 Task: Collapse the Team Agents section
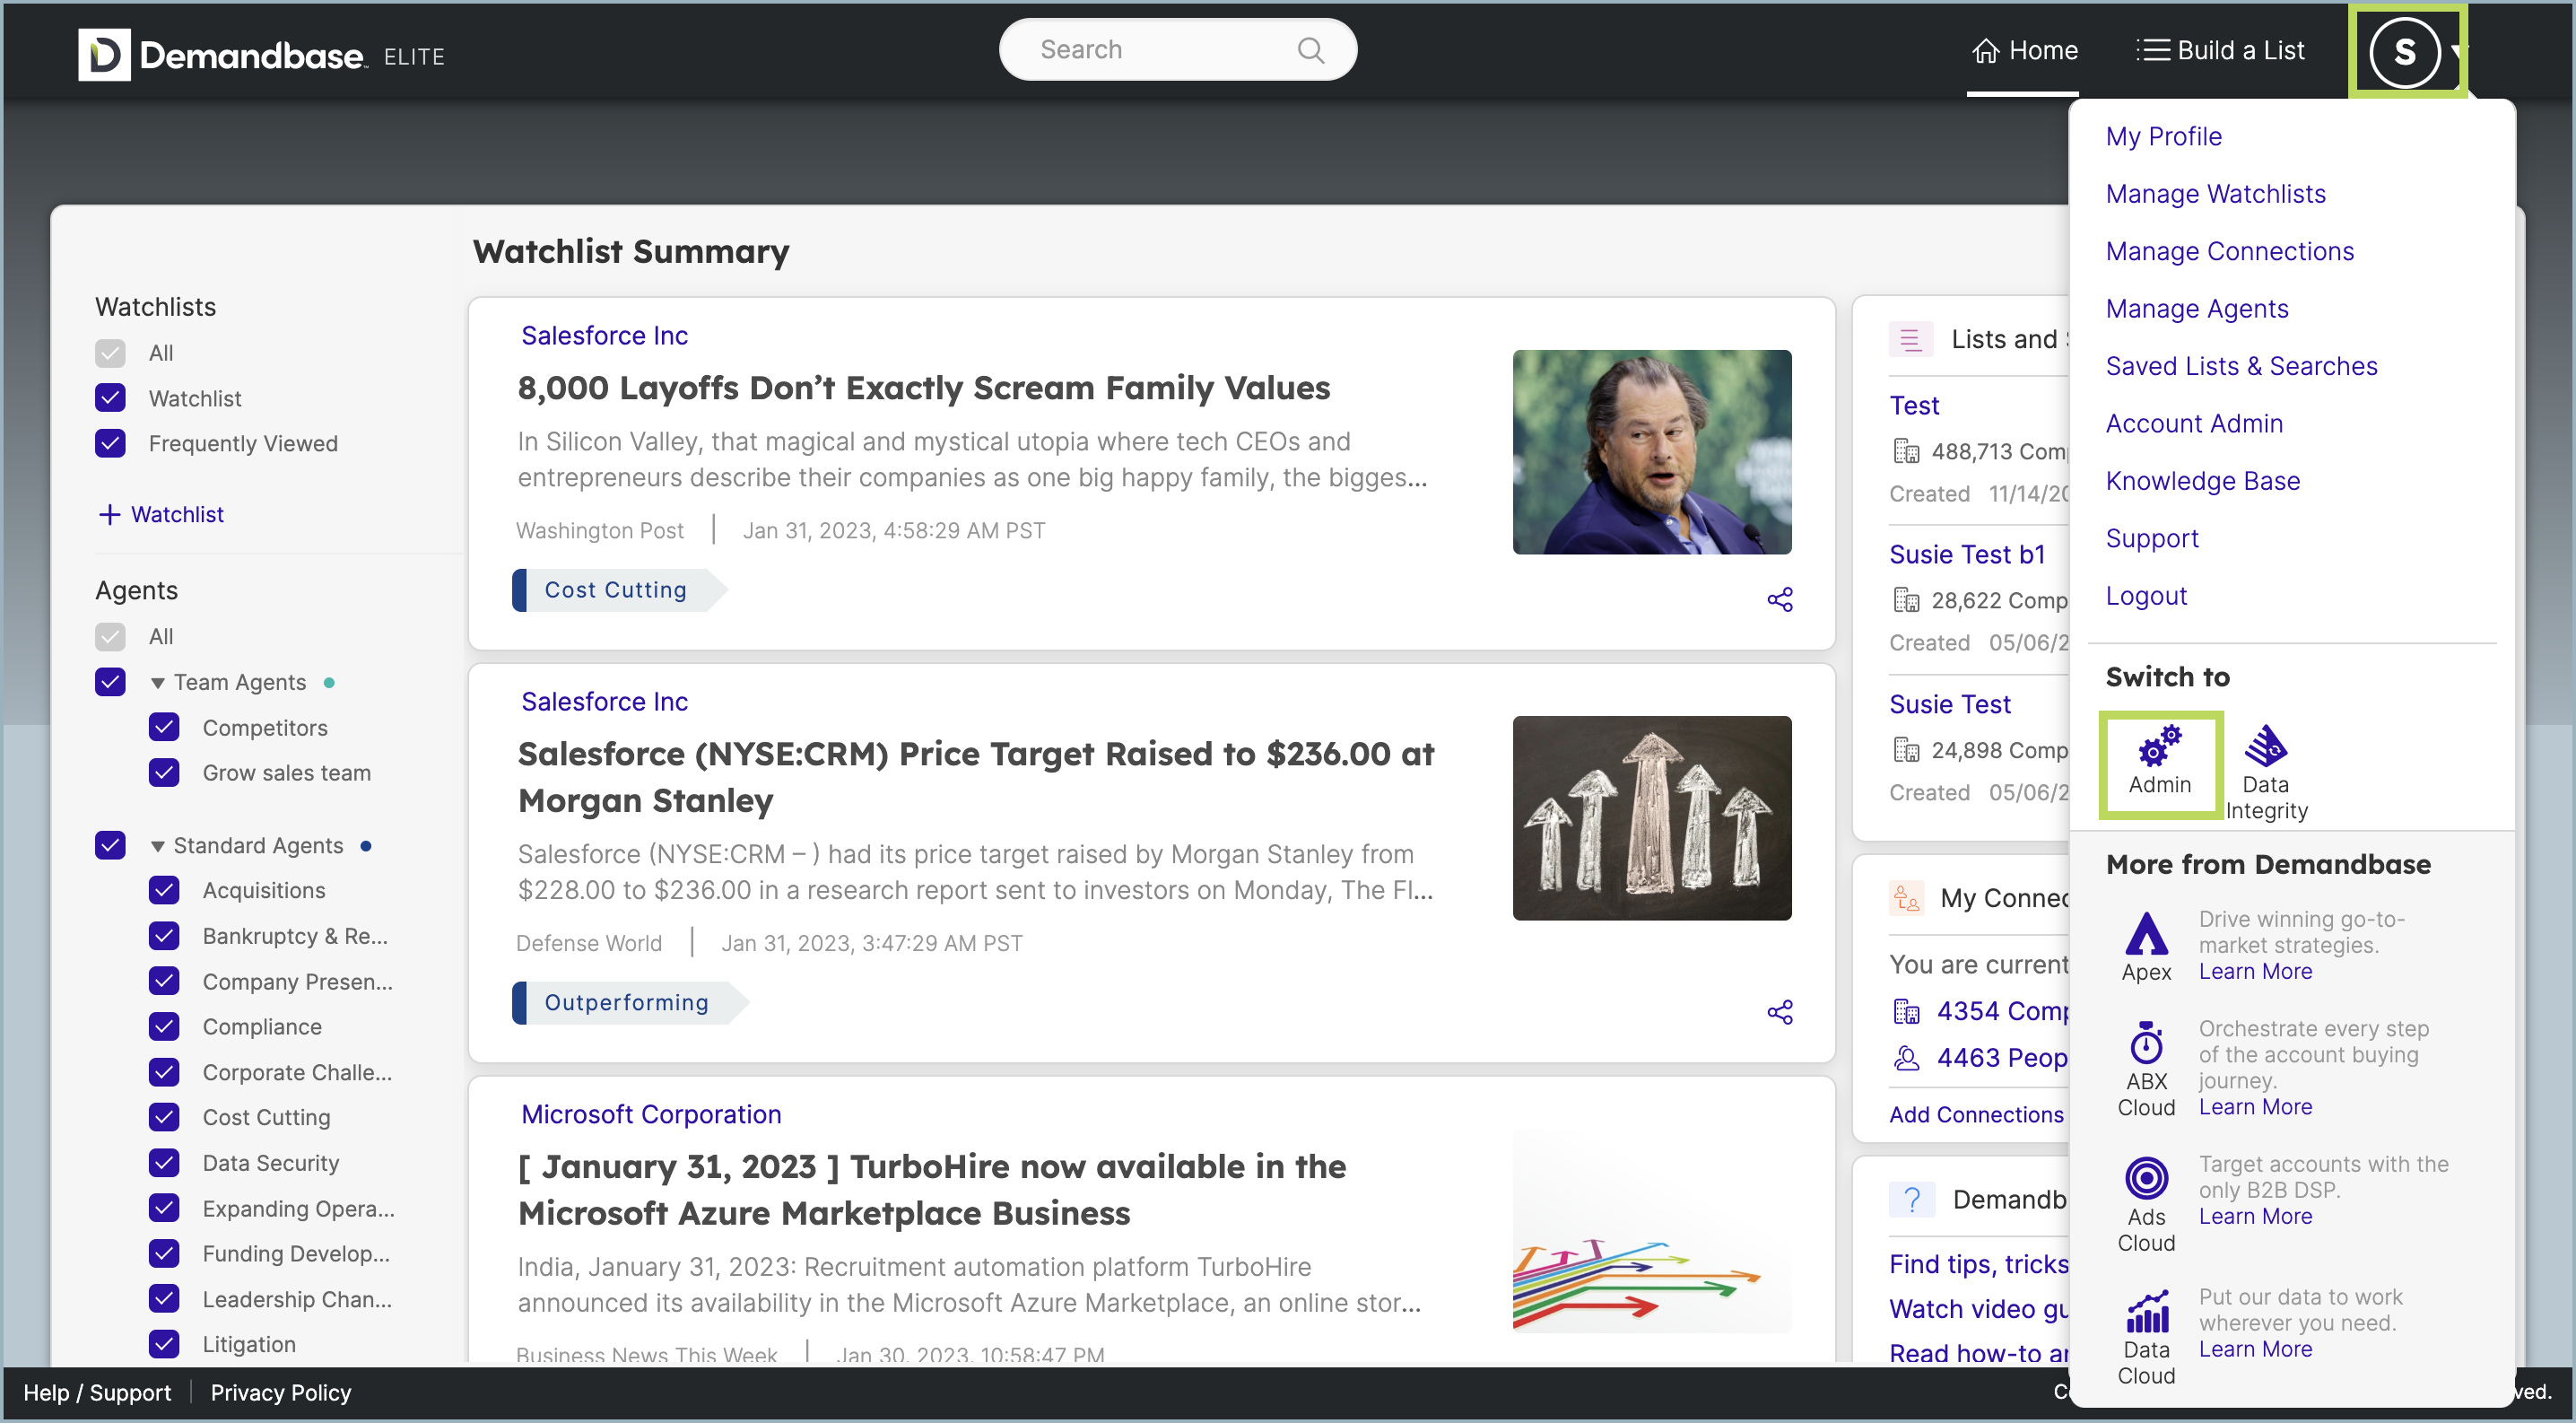pos(158,682)
